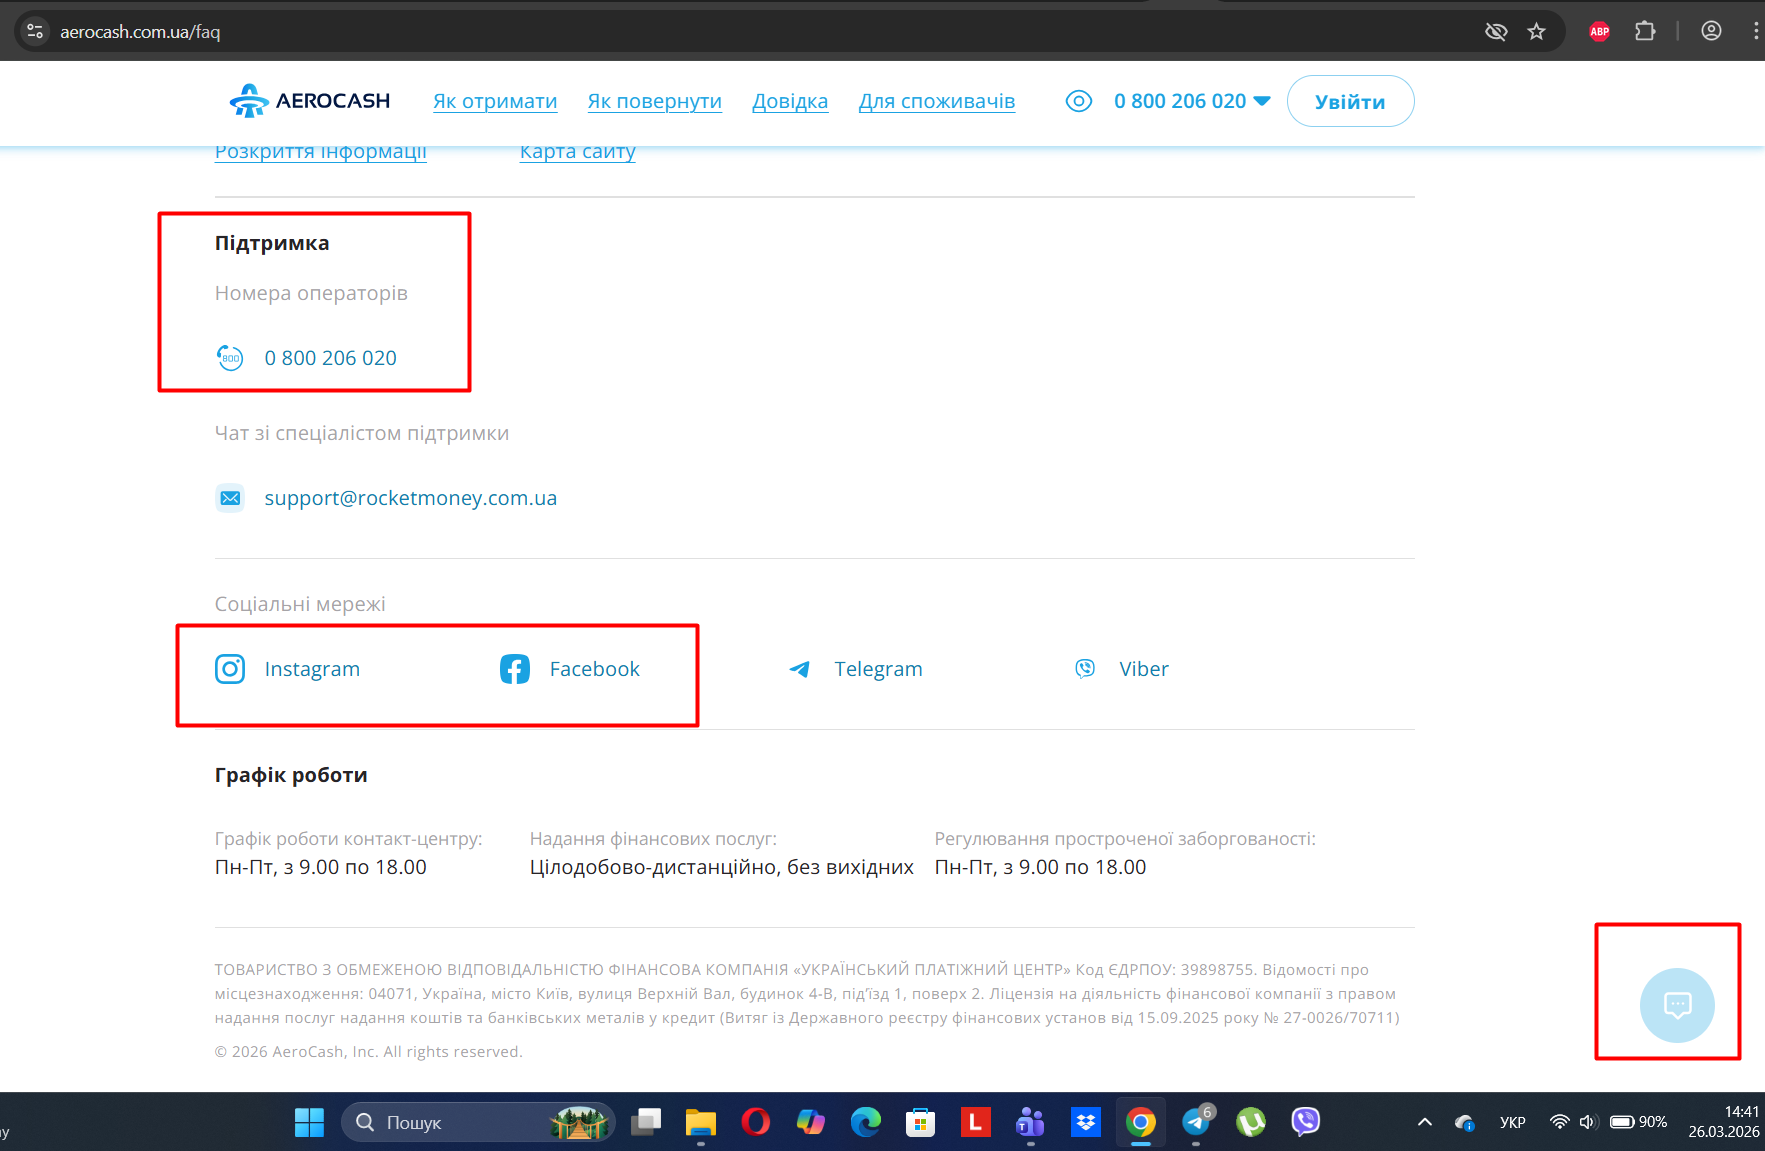Open Task View on the taskbar
Screen dimensions: 1765x1151
tap(646, 1122)
